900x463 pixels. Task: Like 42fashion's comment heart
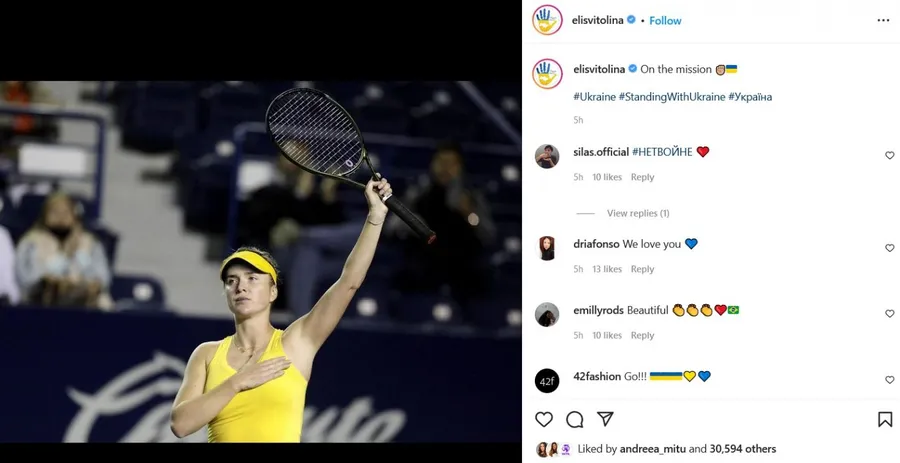[889, 380]
